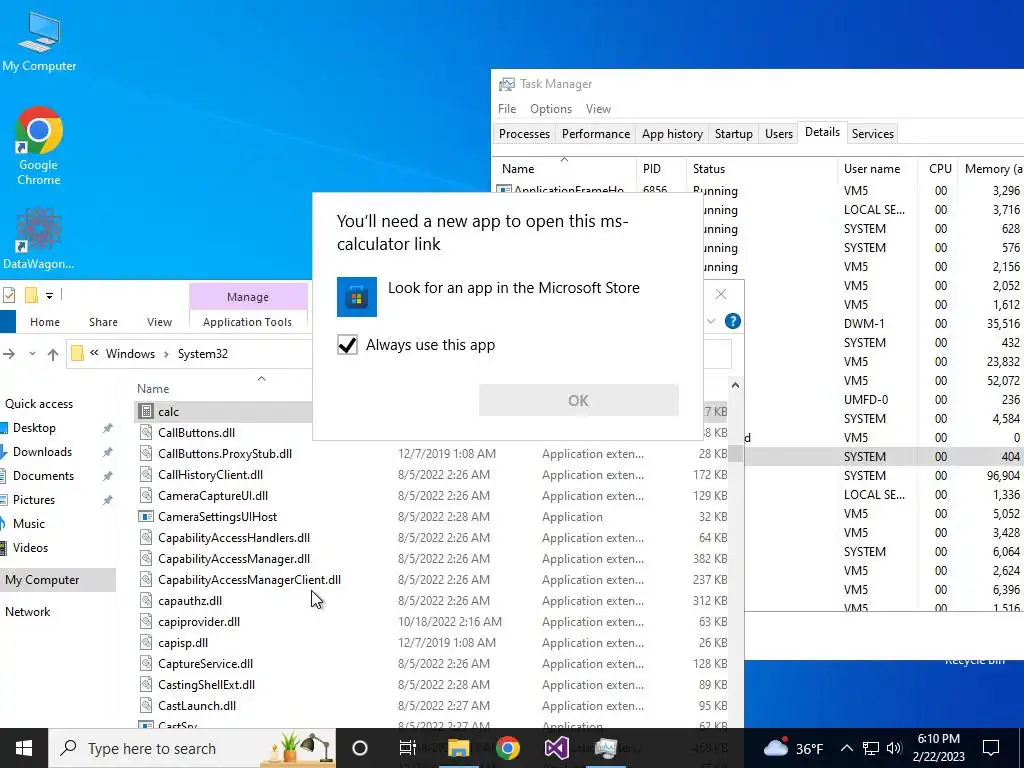The height and width of the screenshot is (768, 1024).
Task: Switch to the Performance tab
Action: [596, 134]
